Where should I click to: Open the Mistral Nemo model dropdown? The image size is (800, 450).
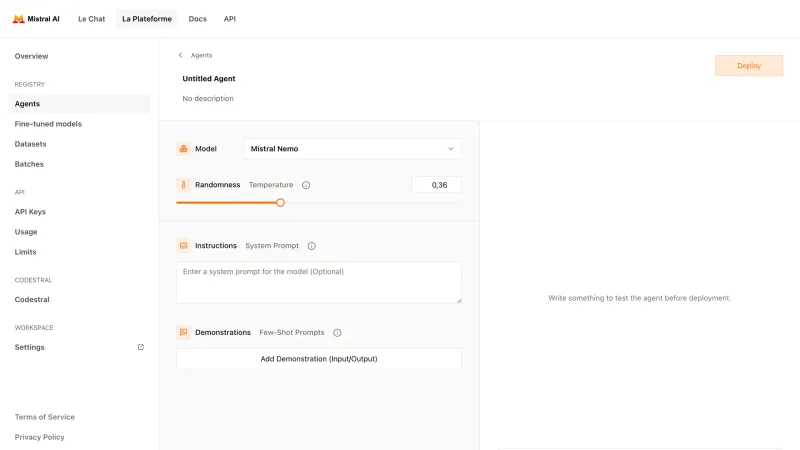pyautogui.click(x=353, y=149)
